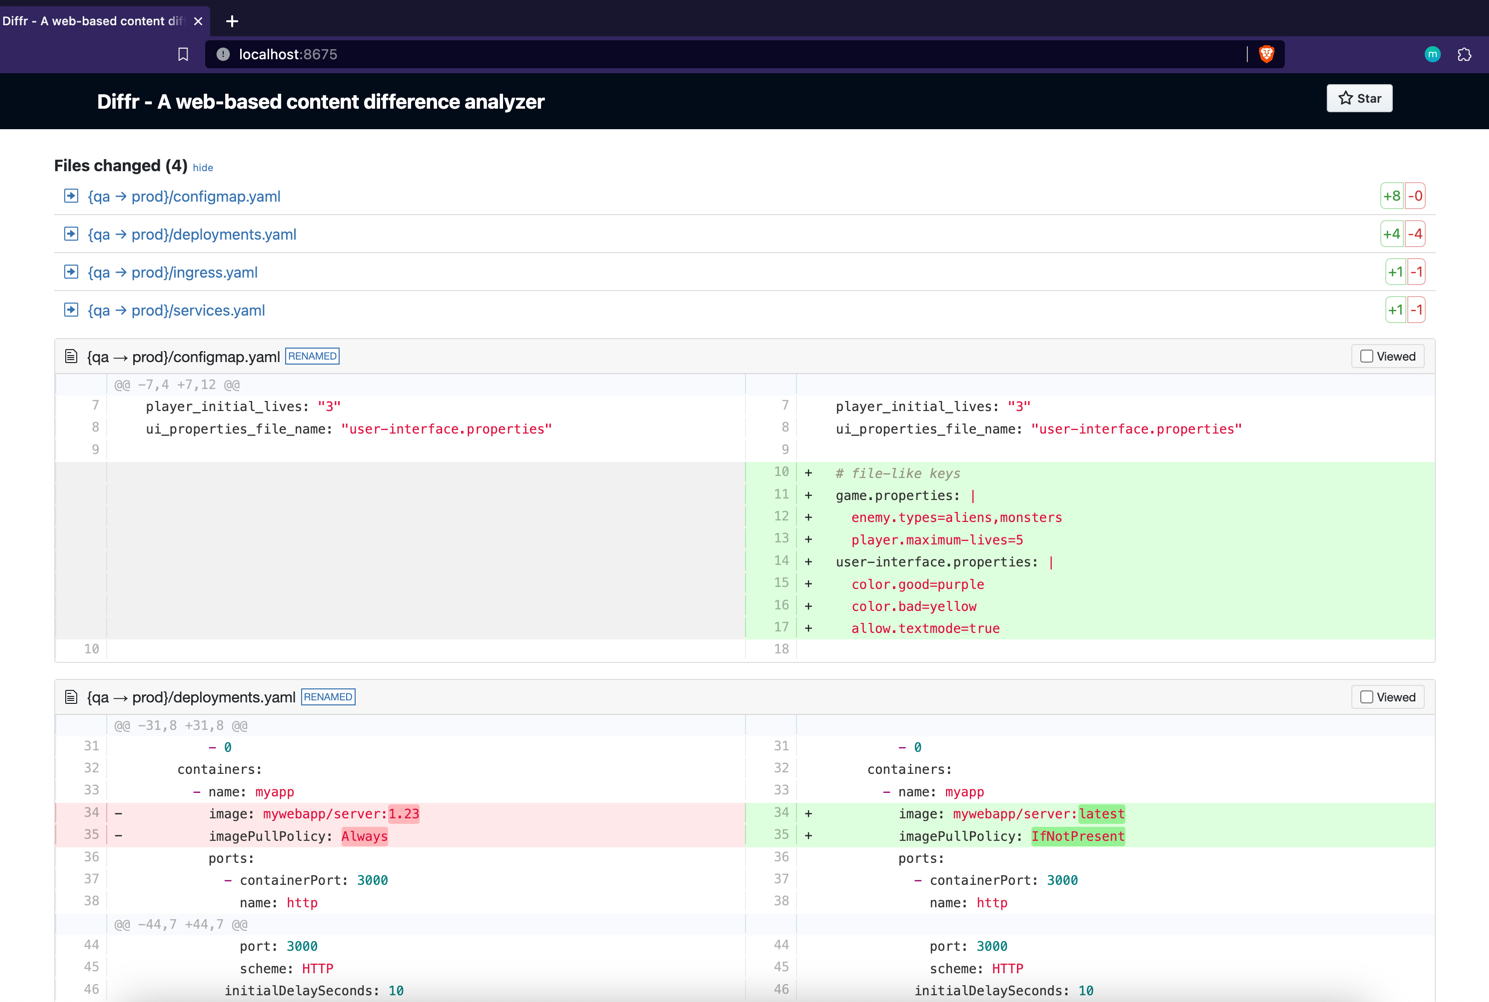Image resolution: width=1489 pixels, height=1002 pixels.
Task: Click the star icon inside the Star button
Action: 1345,98
